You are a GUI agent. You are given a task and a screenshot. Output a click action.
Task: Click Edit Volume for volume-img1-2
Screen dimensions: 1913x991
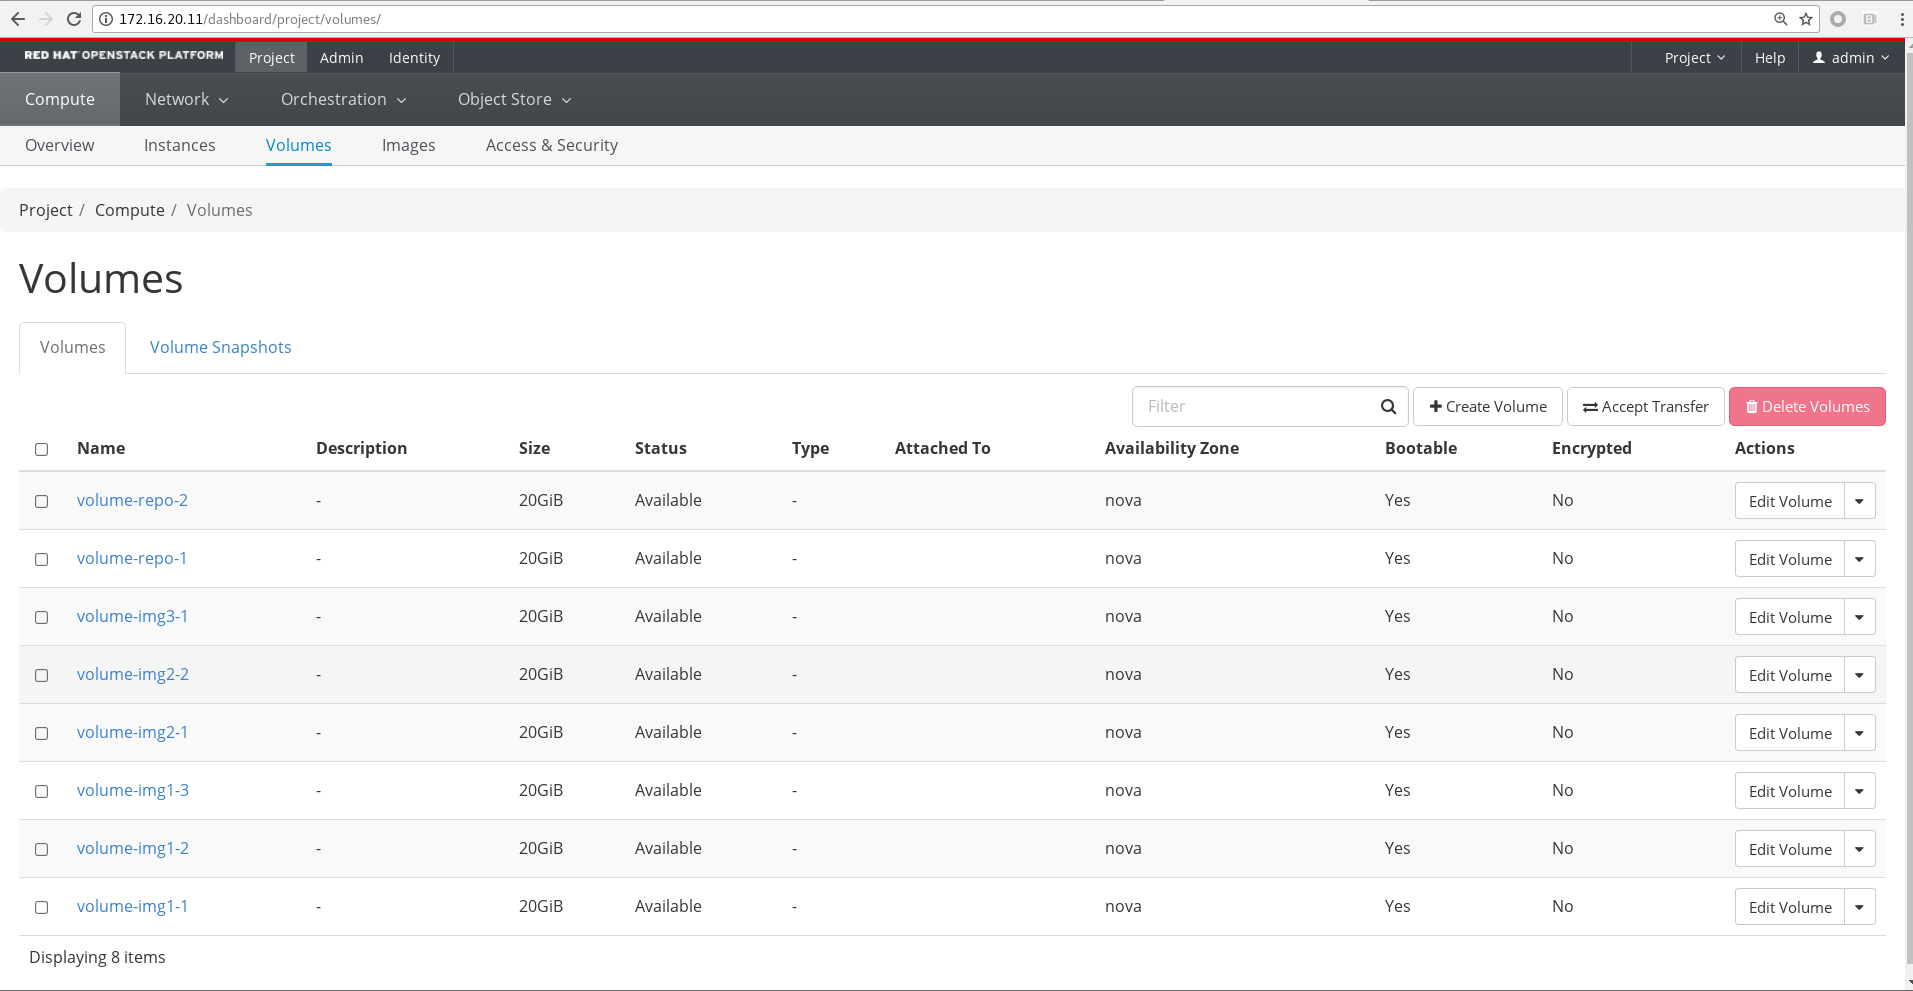(1789, 849)
